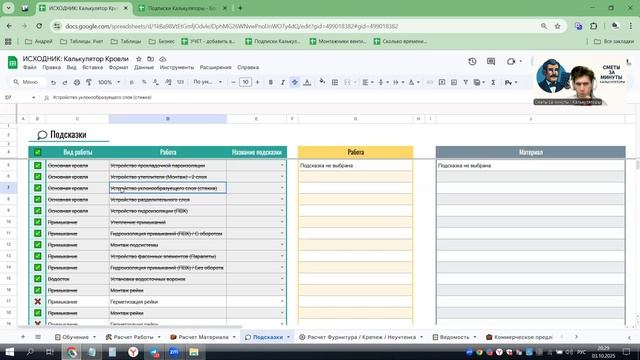Open the Инструменты menu

pyautogui.click(x=177, y=67)
